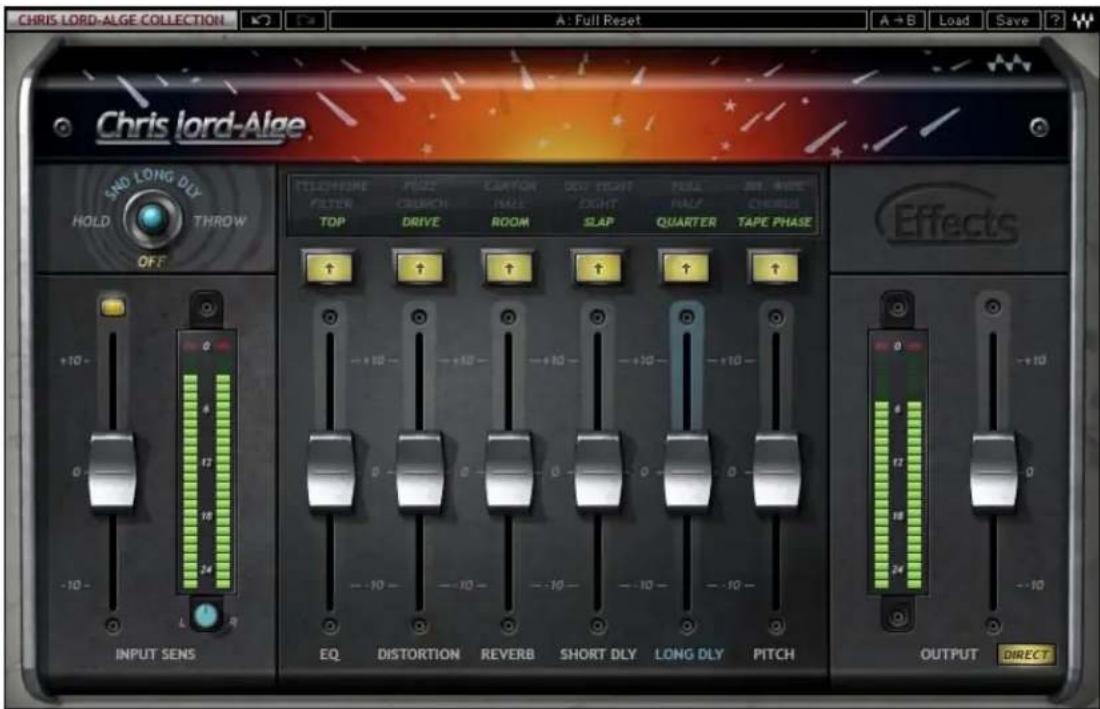This screenshot has width=1100, height=709.
Task: Select the SLAP short delay mode label
Action: (598, 222)
